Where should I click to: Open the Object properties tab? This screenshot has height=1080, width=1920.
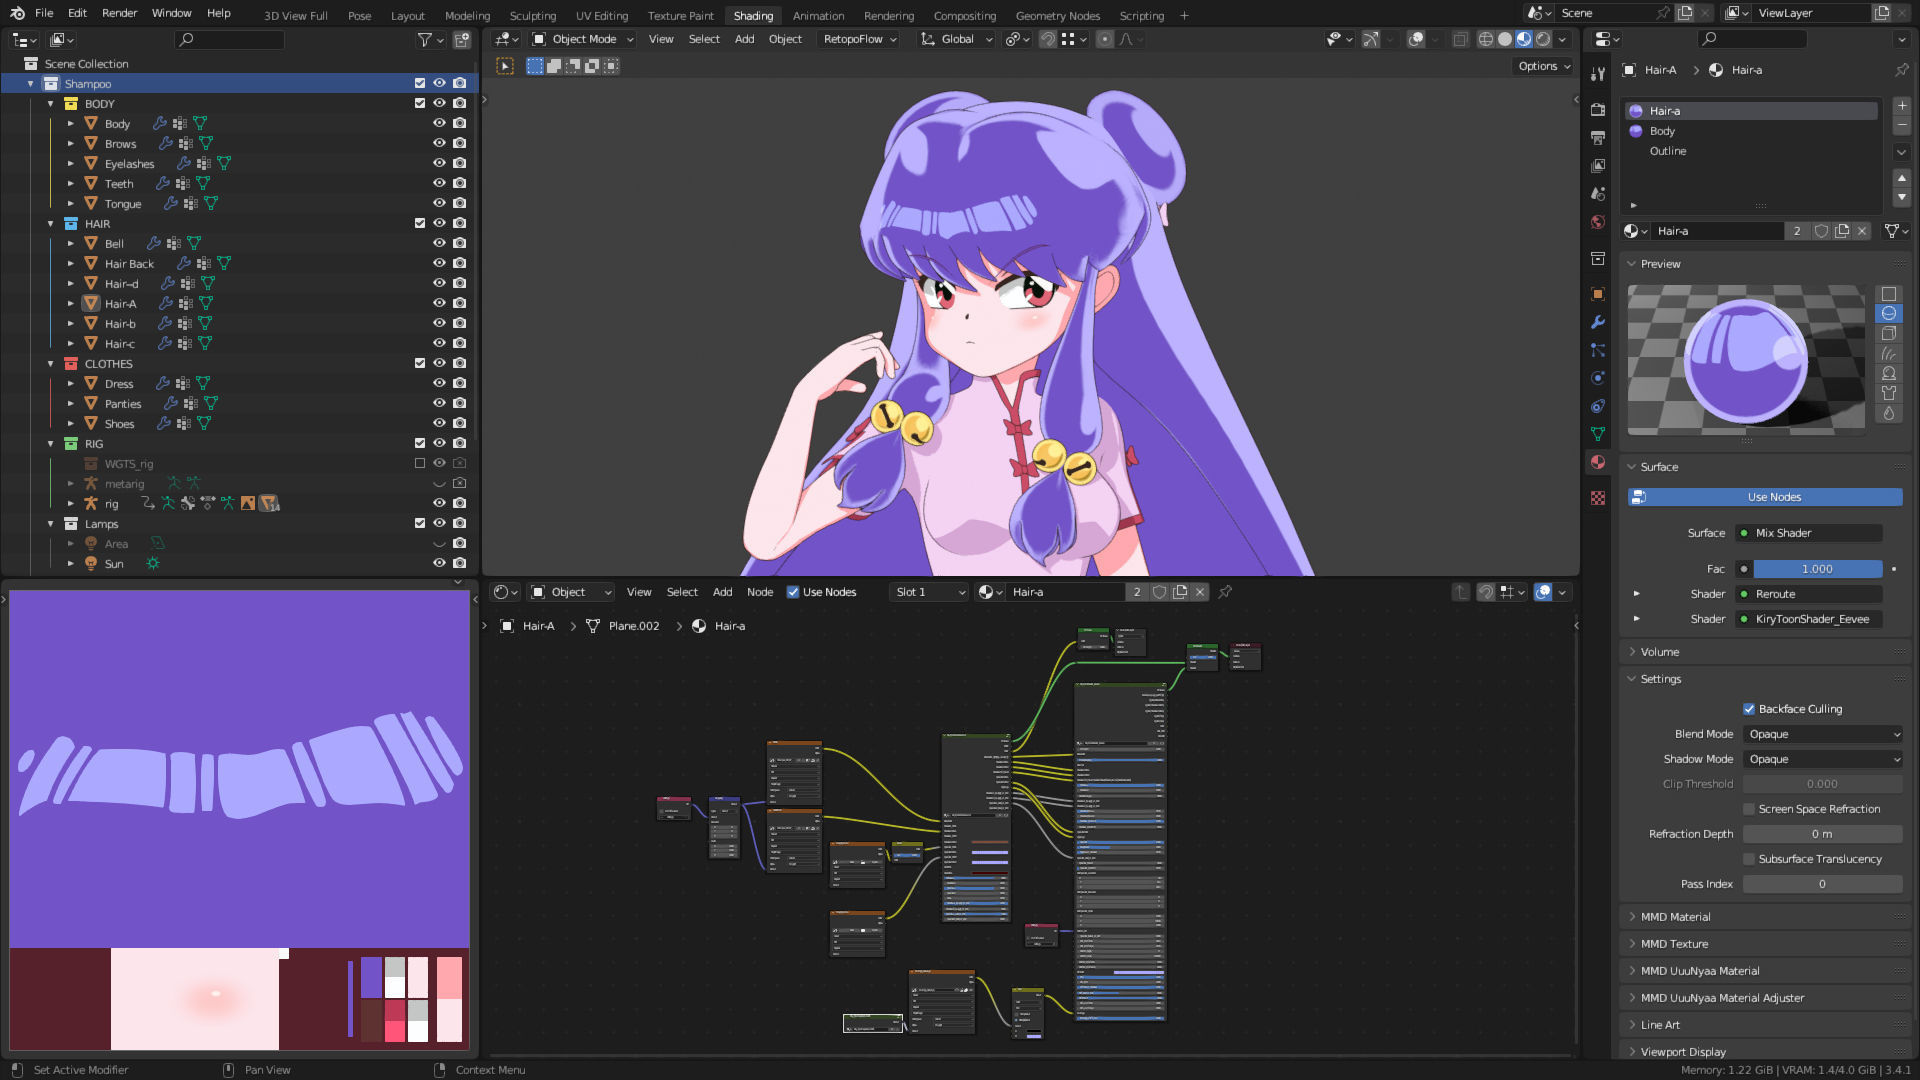[x=1598, y=294]
